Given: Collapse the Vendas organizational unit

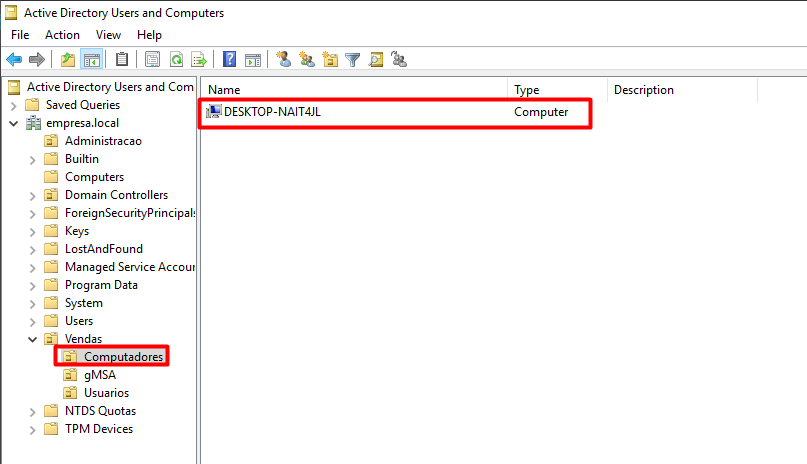Looking at the screenshot, I should pos(32,340).
